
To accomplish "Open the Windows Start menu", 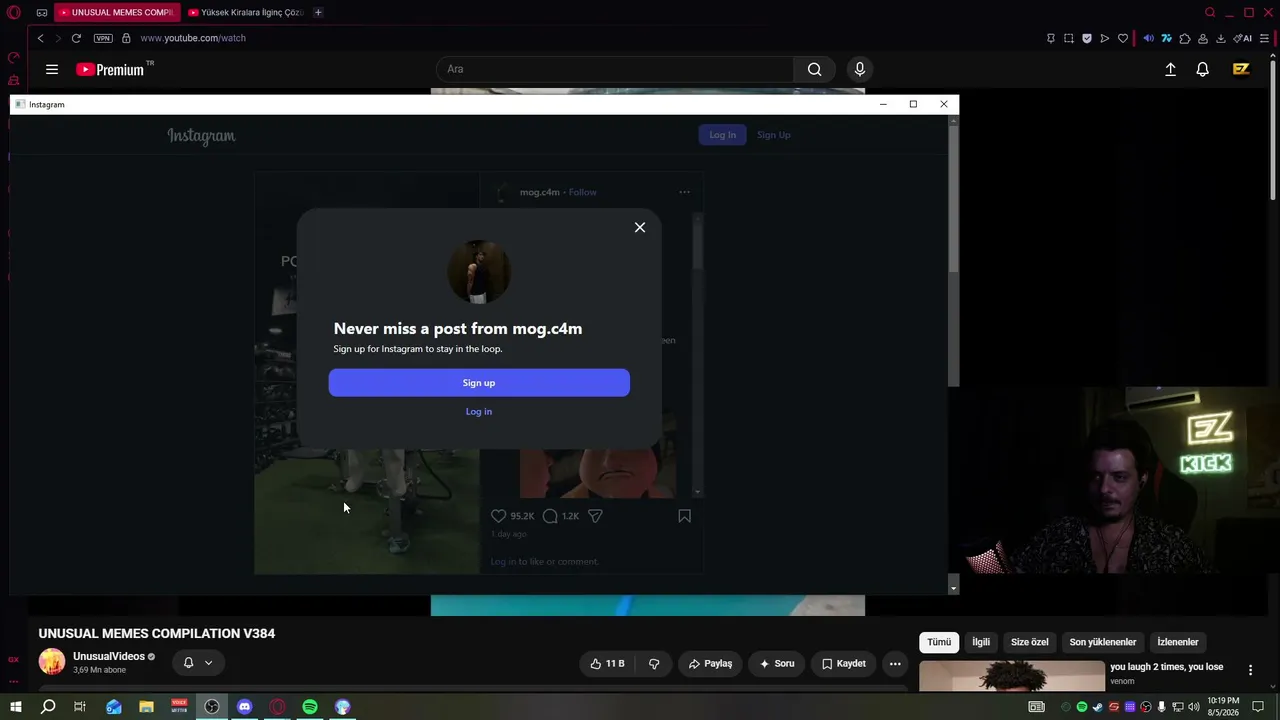I will [x=15, y=707].
